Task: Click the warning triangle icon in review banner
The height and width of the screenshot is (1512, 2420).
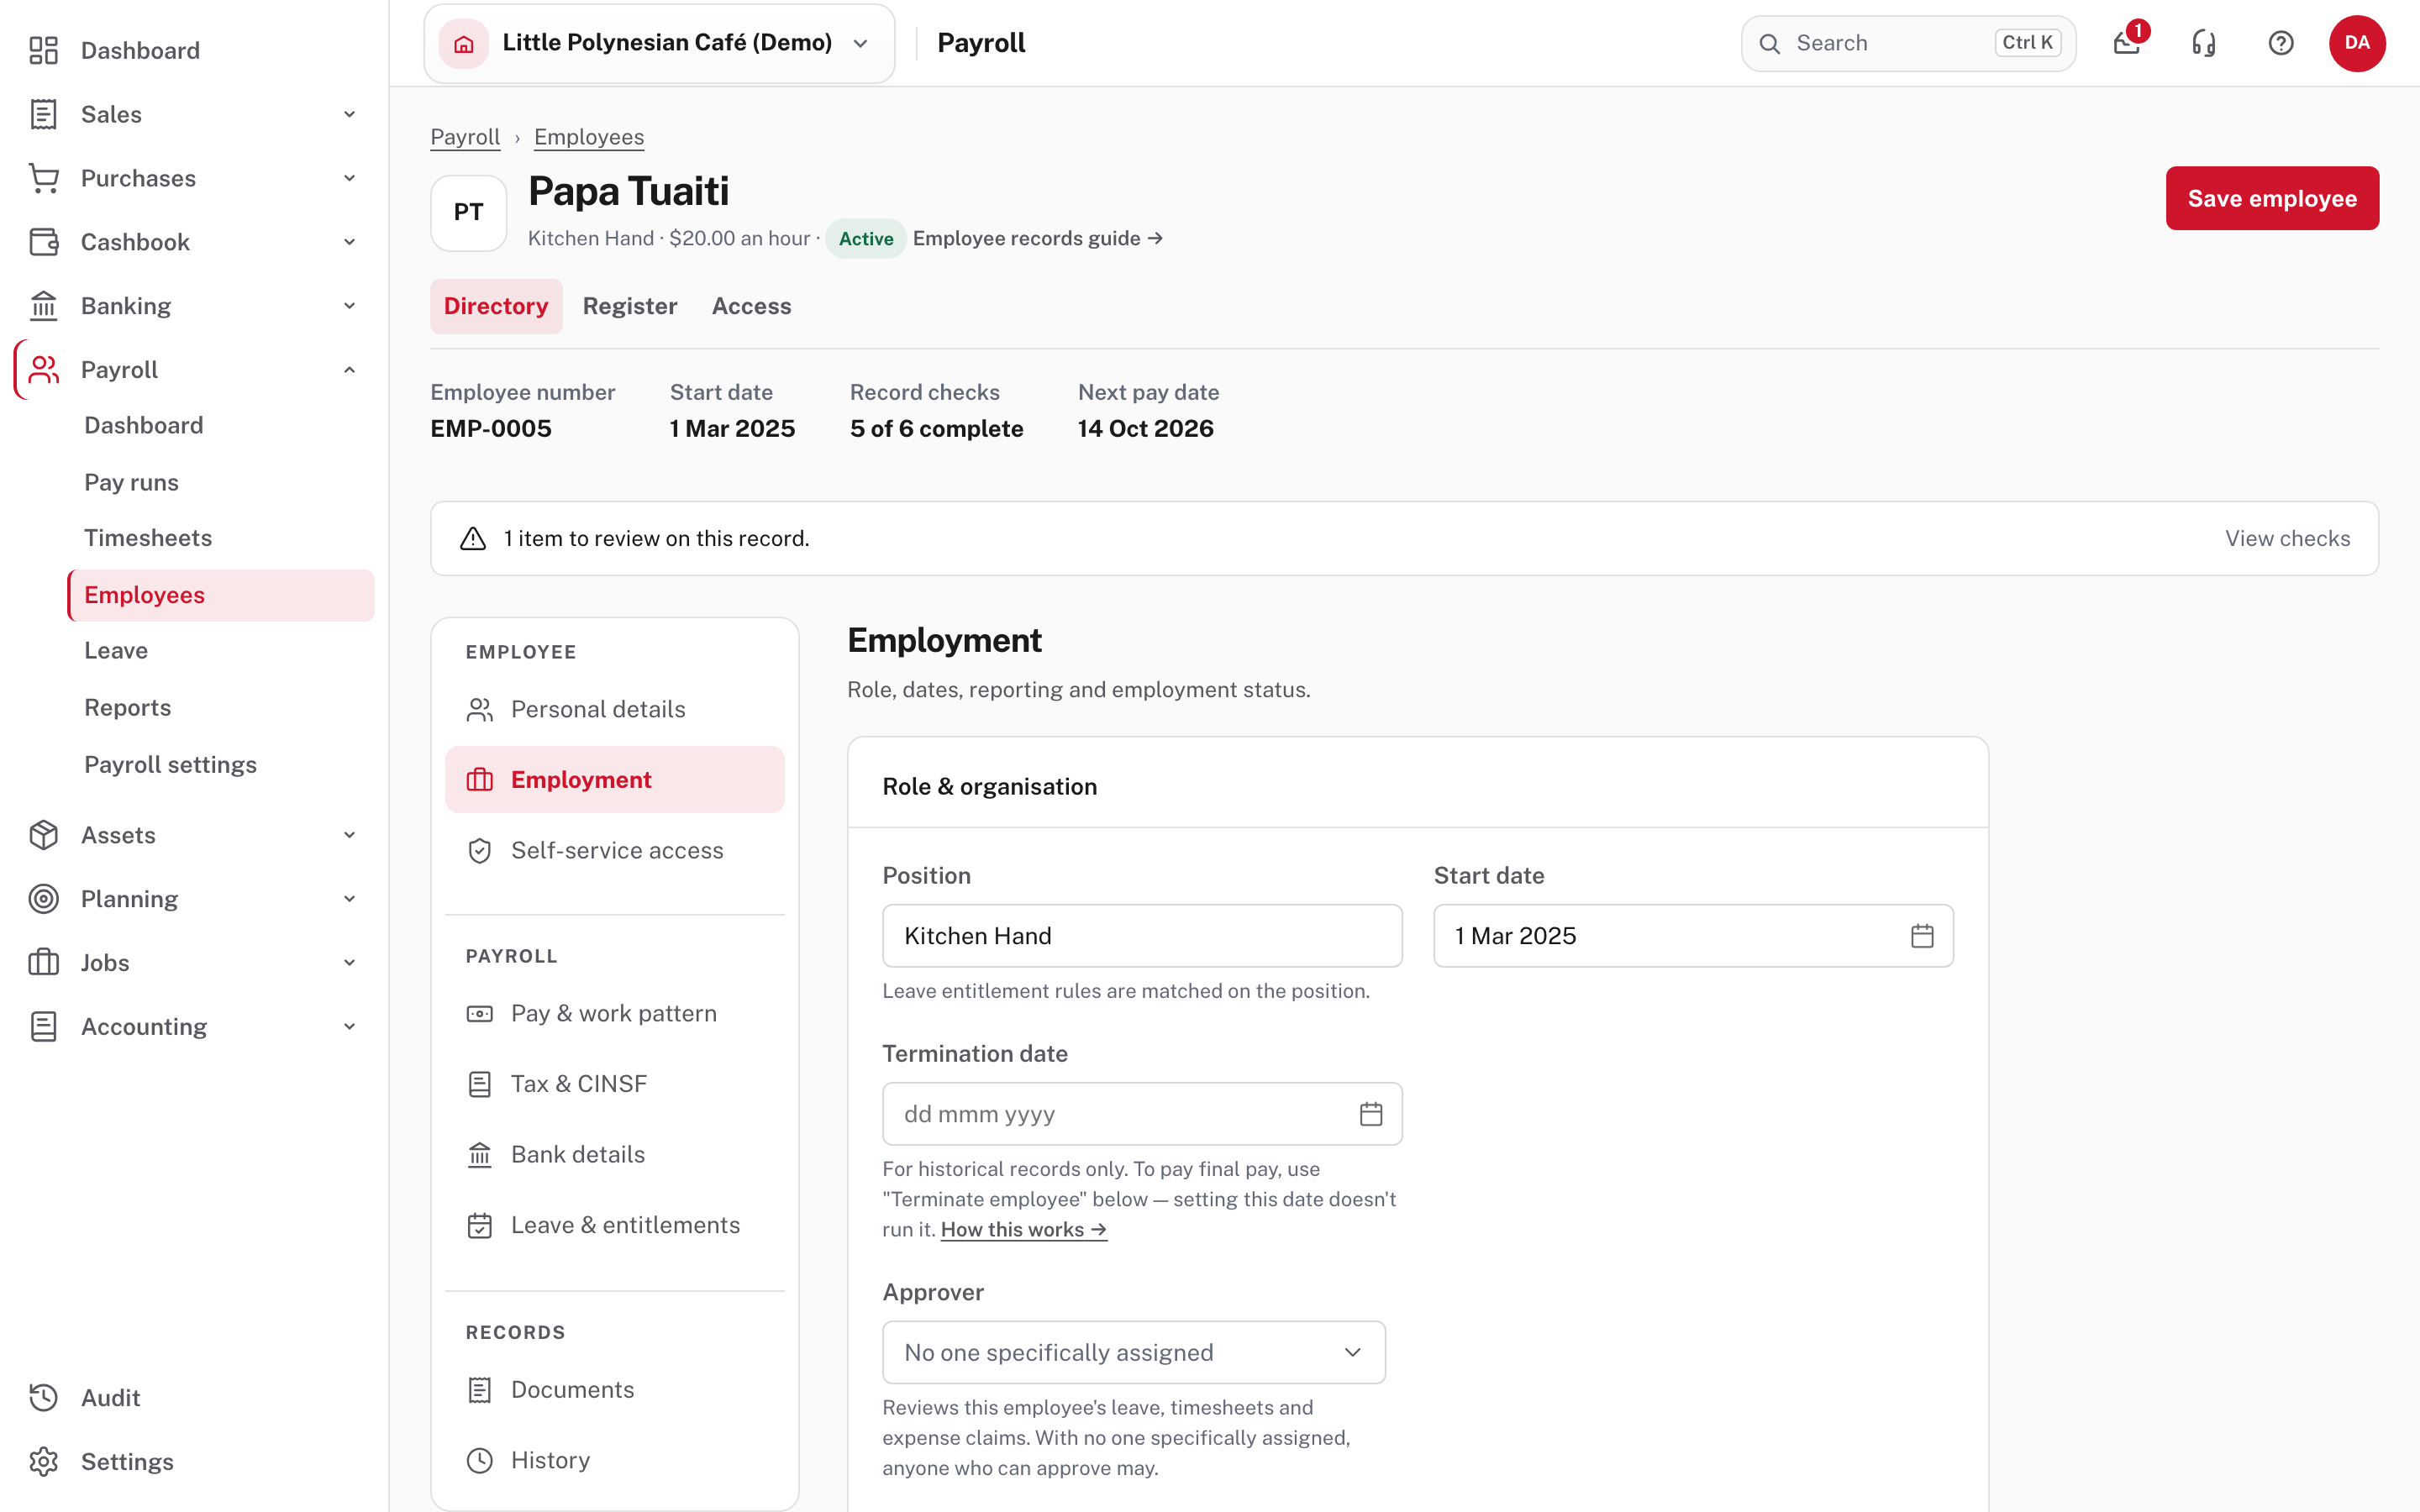Action: [x=473, y=539]
